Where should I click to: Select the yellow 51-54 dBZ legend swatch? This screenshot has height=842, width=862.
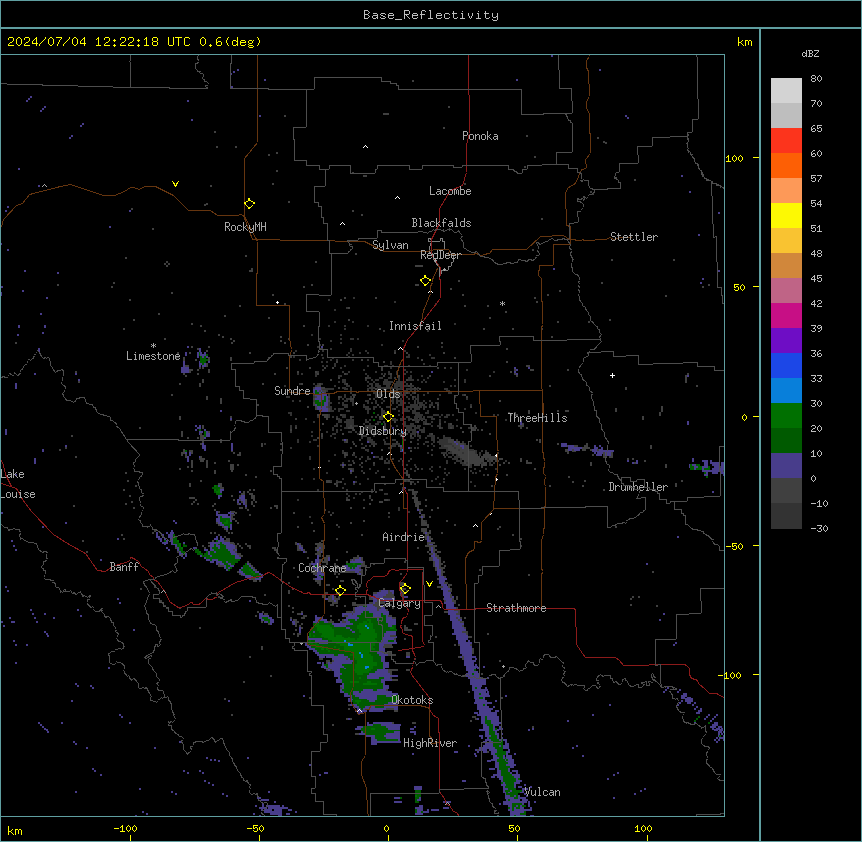(x=786, y=215)
